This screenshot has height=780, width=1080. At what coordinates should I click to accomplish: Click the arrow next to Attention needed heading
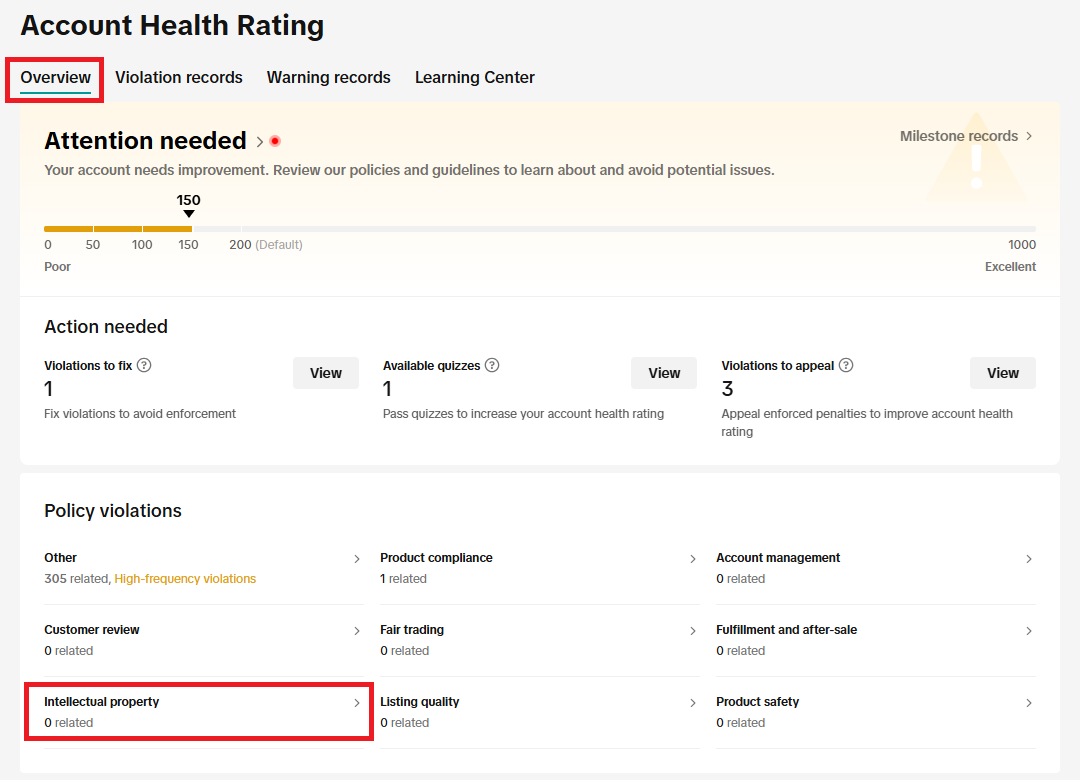[260, 141]
